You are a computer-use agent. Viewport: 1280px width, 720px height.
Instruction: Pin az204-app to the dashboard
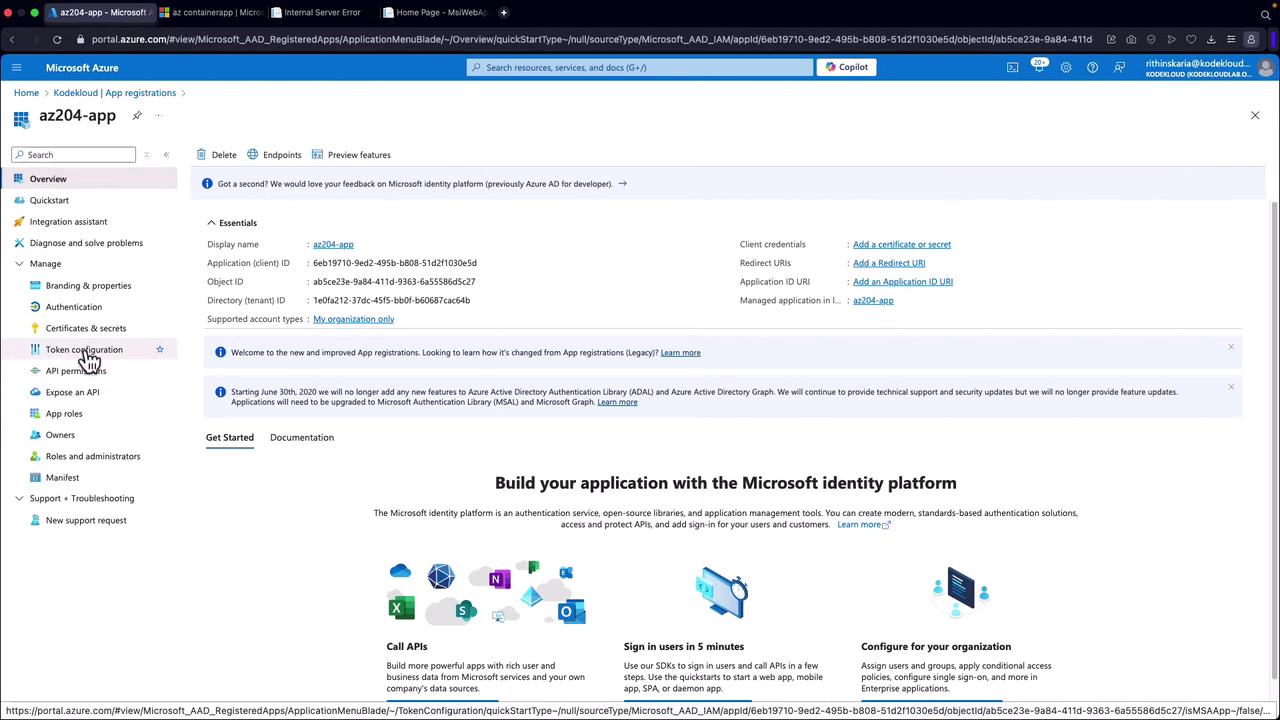pyautogui.click(x=137, y=115)
